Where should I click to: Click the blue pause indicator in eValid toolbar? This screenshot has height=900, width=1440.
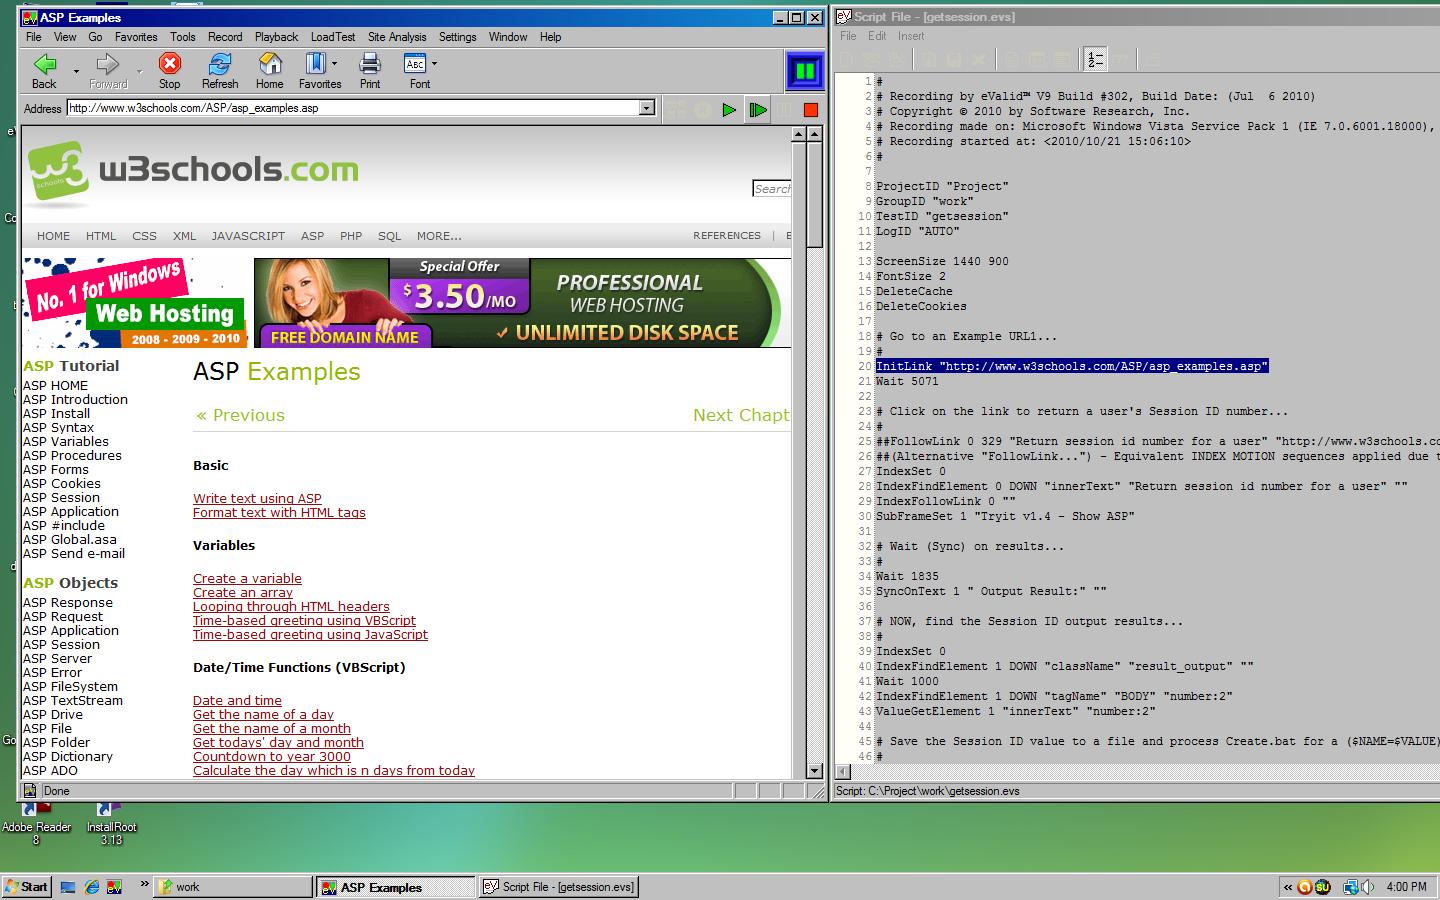click(x=804, y=71)
